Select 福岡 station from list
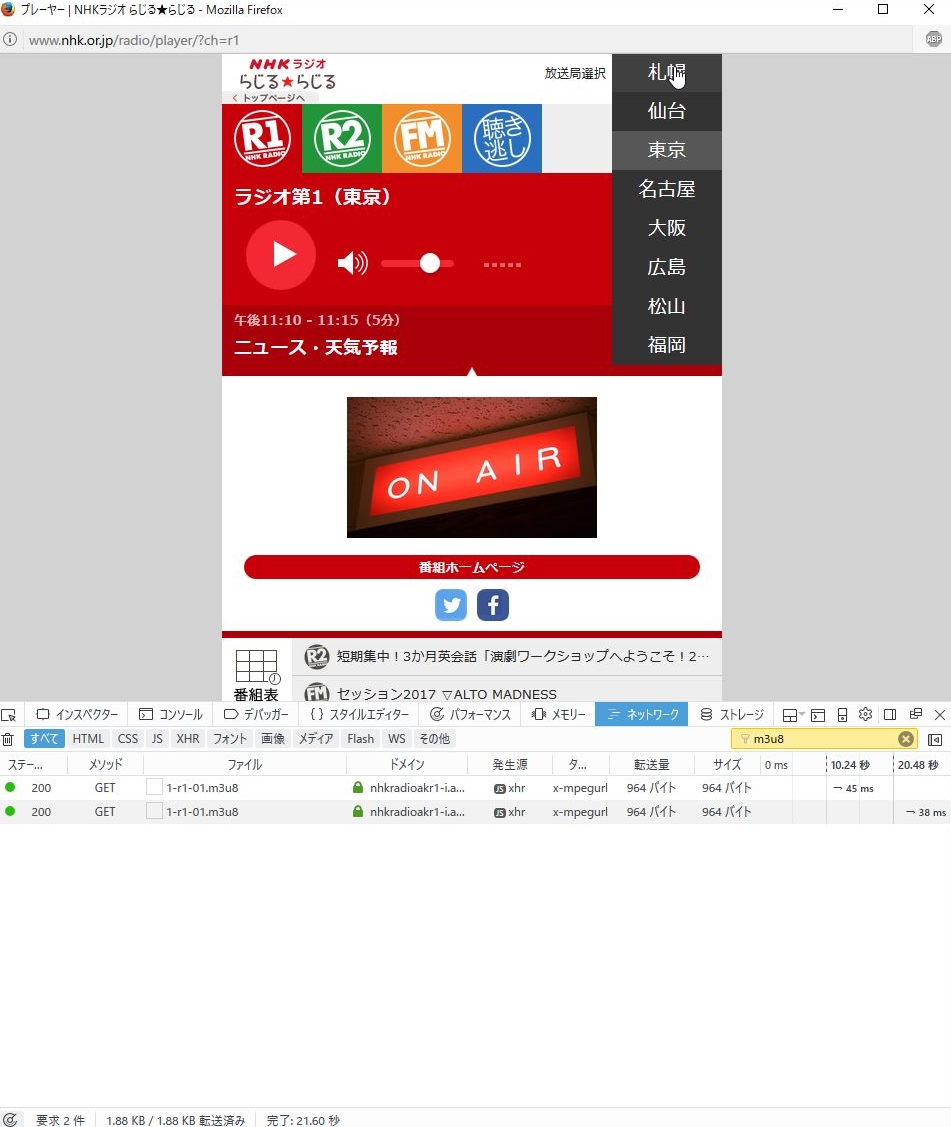 667,346
